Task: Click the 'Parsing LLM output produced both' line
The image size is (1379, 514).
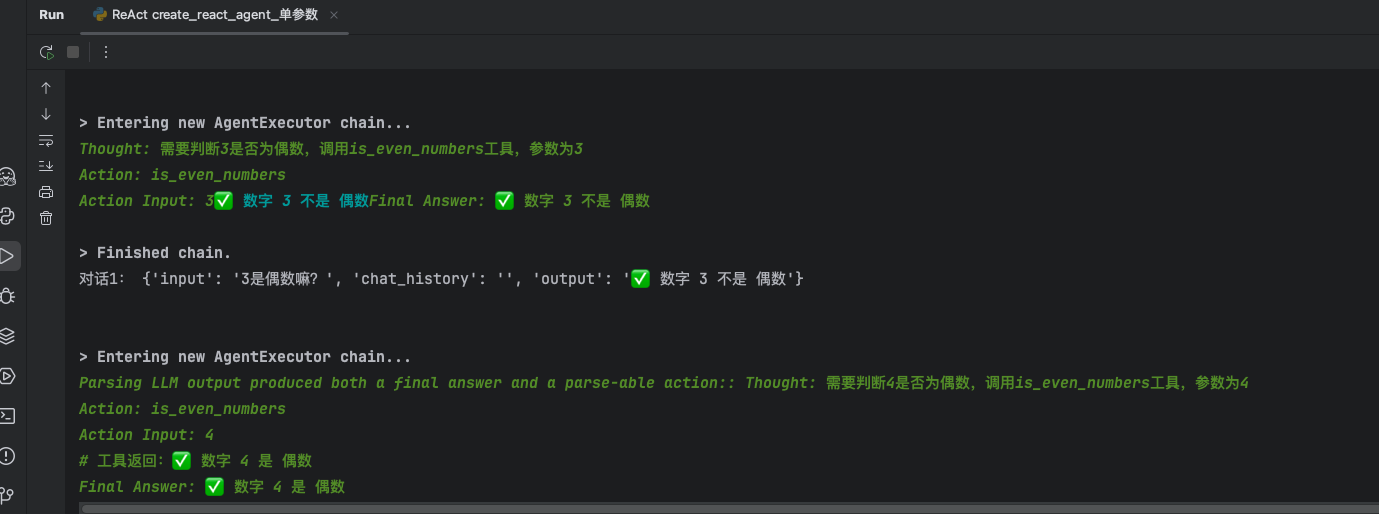Action: click(x=664, y=383)
